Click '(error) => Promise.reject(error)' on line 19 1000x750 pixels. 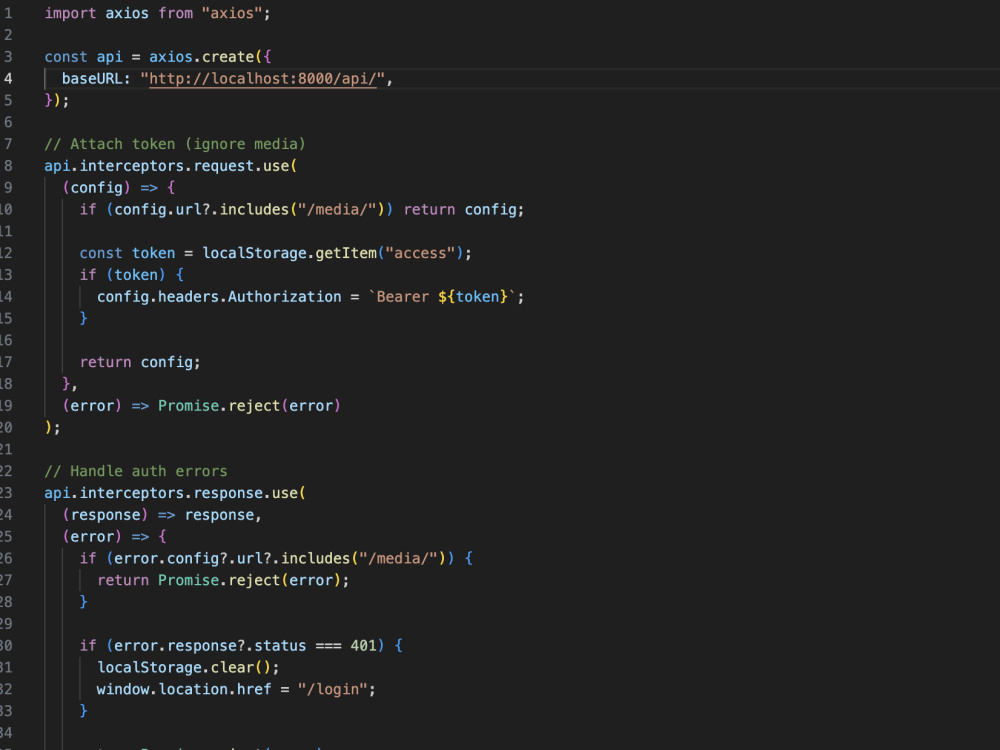tap(201, 406)
